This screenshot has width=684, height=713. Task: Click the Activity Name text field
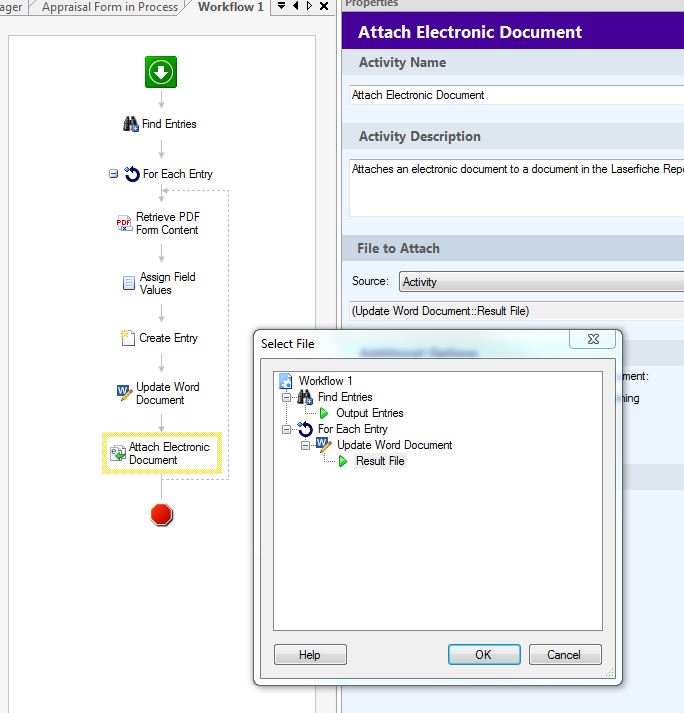click(515, 95)
